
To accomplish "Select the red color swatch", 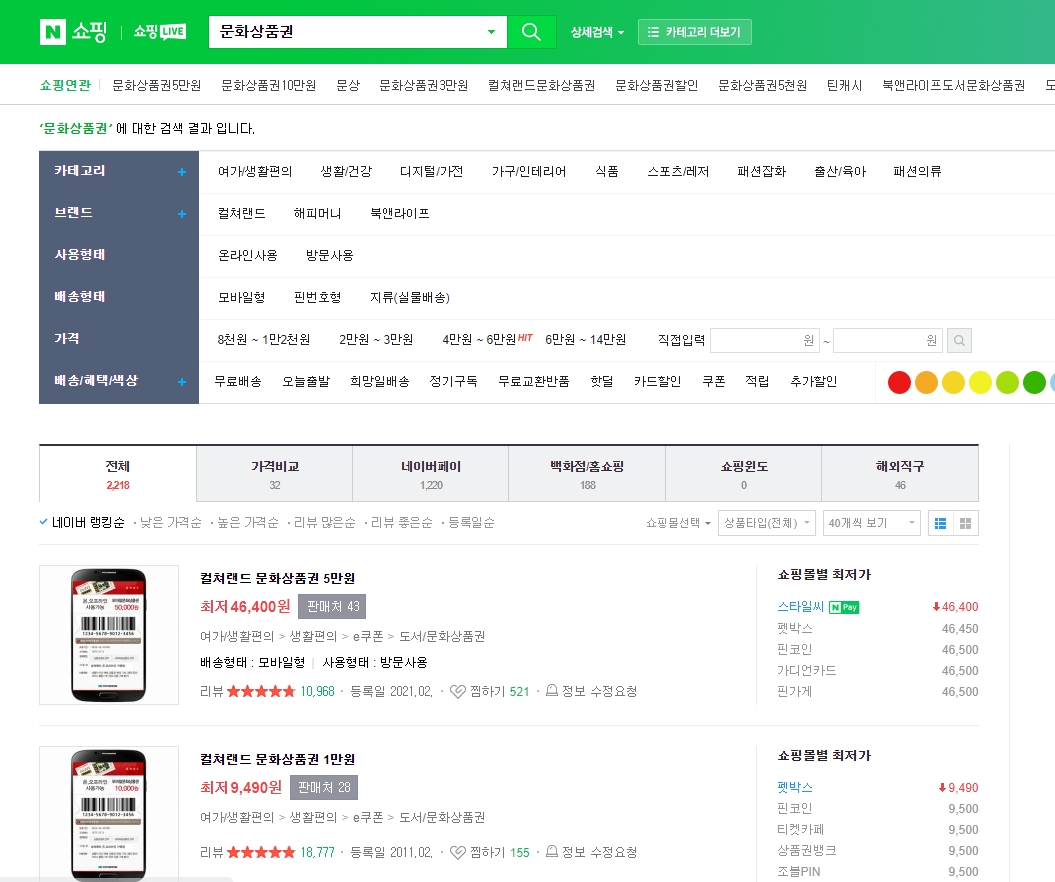I will point(899,382).
